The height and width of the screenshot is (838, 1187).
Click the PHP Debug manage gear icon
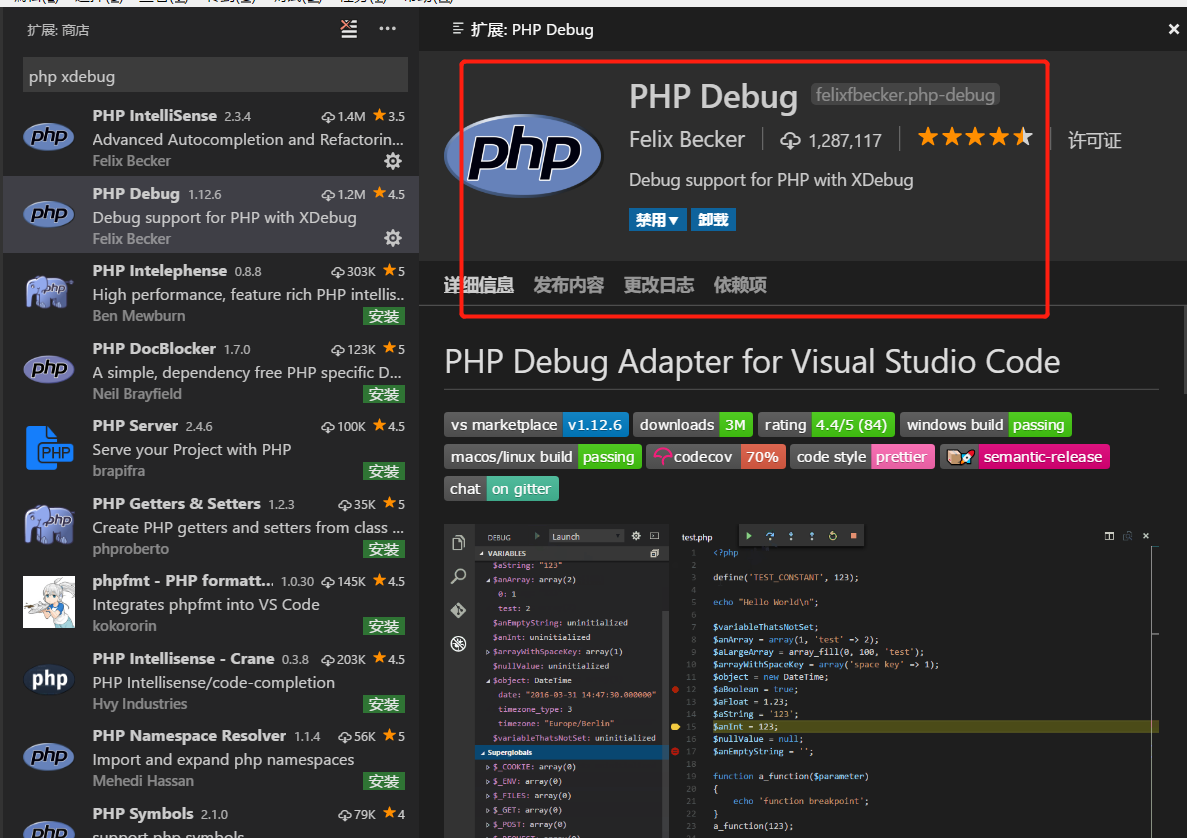pyautogui.click(x=393, y=238)
